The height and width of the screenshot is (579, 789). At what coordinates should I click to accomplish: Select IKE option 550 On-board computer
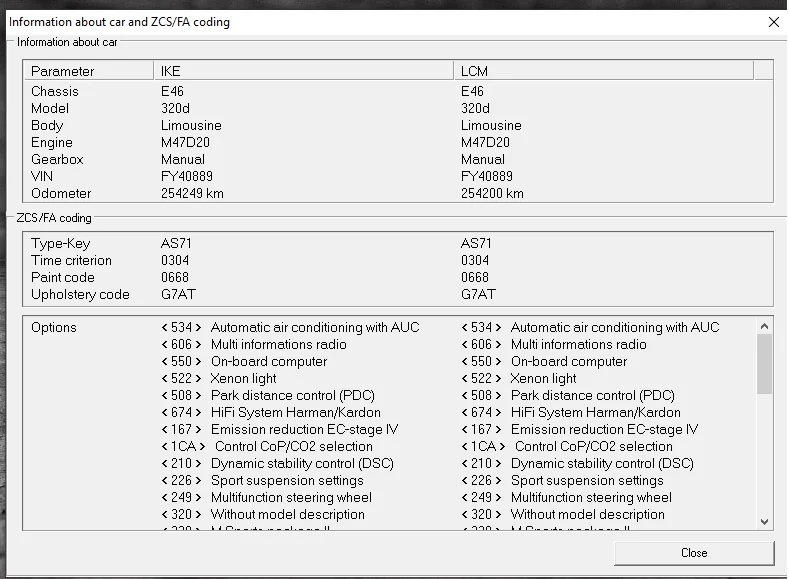click(x=244, y=362)
